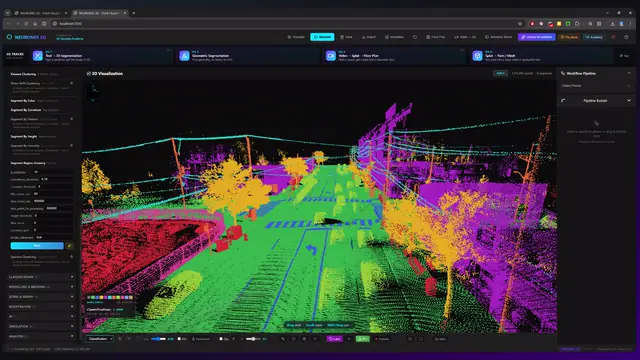Screen dimensions: 640x360
Task: Run Segment Region Growing with Run button
Action: point(37,246)
